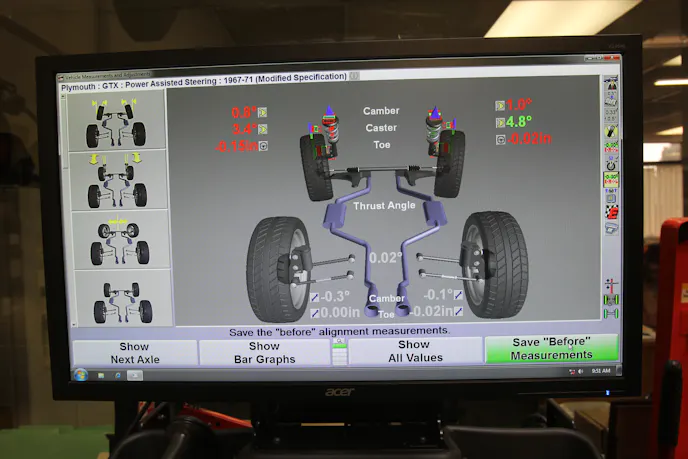The image size is (688, 459).
Task: Click the right front caster 4.8° icon
Action: 500,122
